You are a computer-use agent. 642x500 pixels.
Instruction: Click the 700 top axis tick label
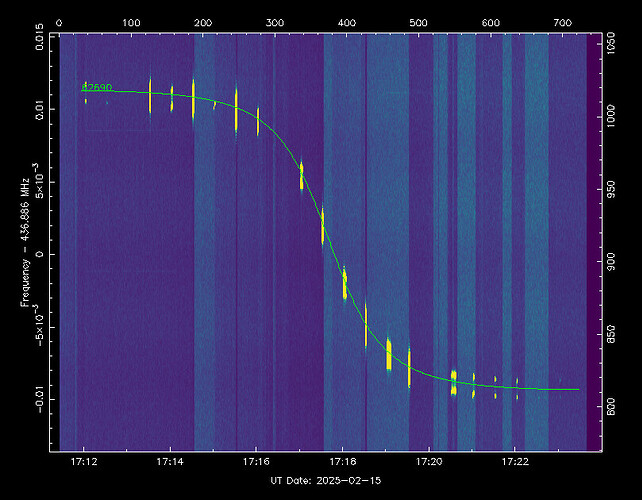pyautogui.click(x=563, y=21)
